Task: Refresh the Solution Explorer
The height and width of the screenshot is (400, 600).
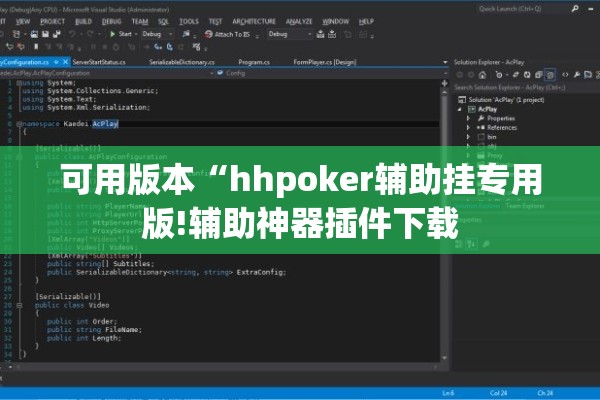Action: click(527, 75)
